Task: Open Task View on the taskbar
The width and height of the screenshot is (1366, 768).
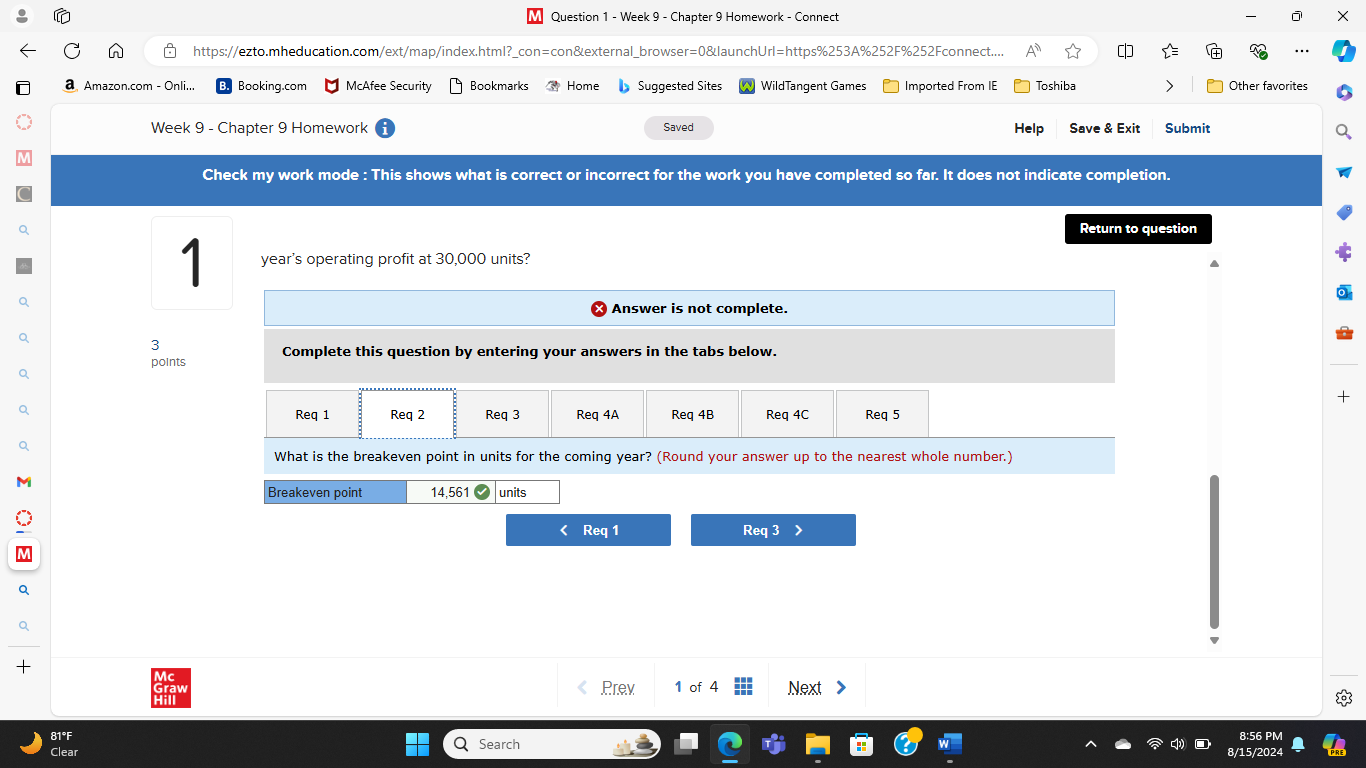Action: click(x=686, y=744)
